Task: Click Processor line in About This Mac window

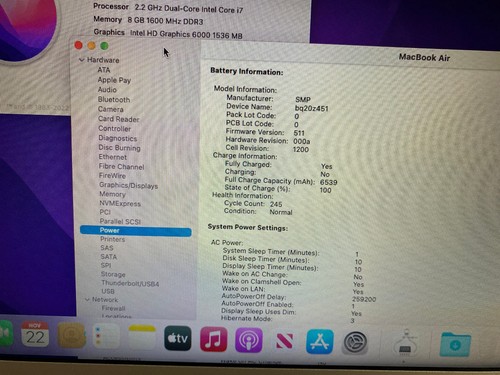Action: (x=168, y=8)
